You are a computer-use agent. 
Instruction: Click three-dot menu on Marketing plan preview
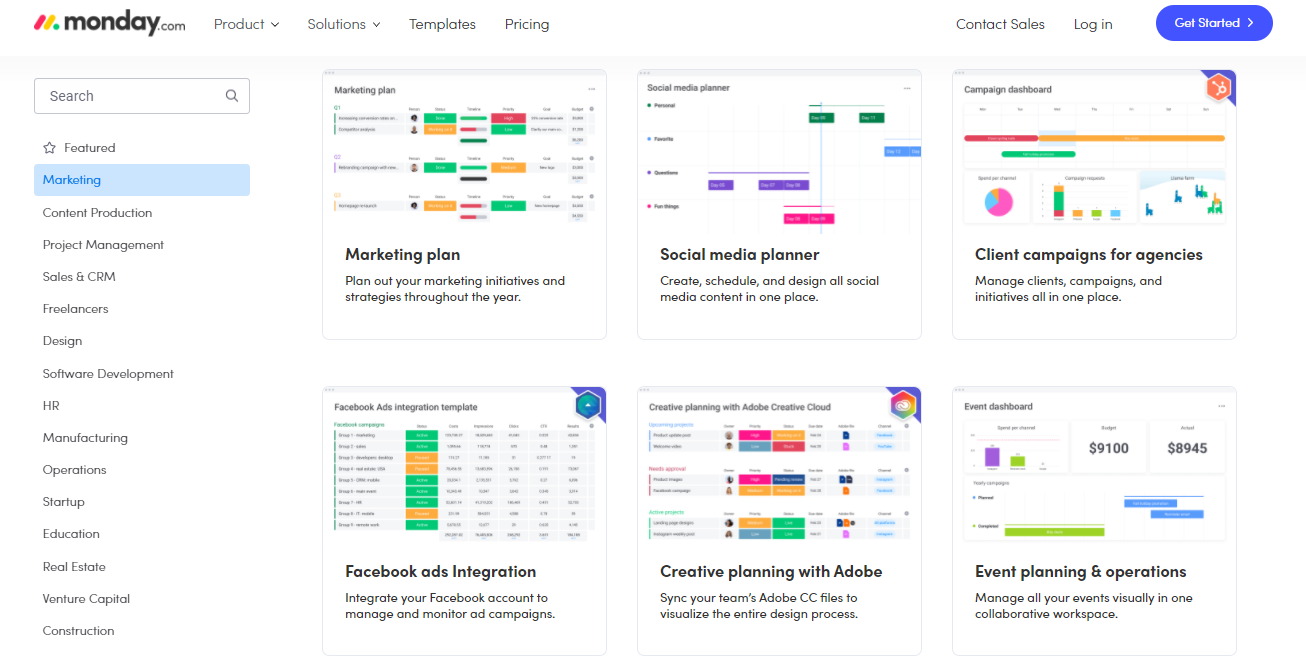[x=592, y=90]
